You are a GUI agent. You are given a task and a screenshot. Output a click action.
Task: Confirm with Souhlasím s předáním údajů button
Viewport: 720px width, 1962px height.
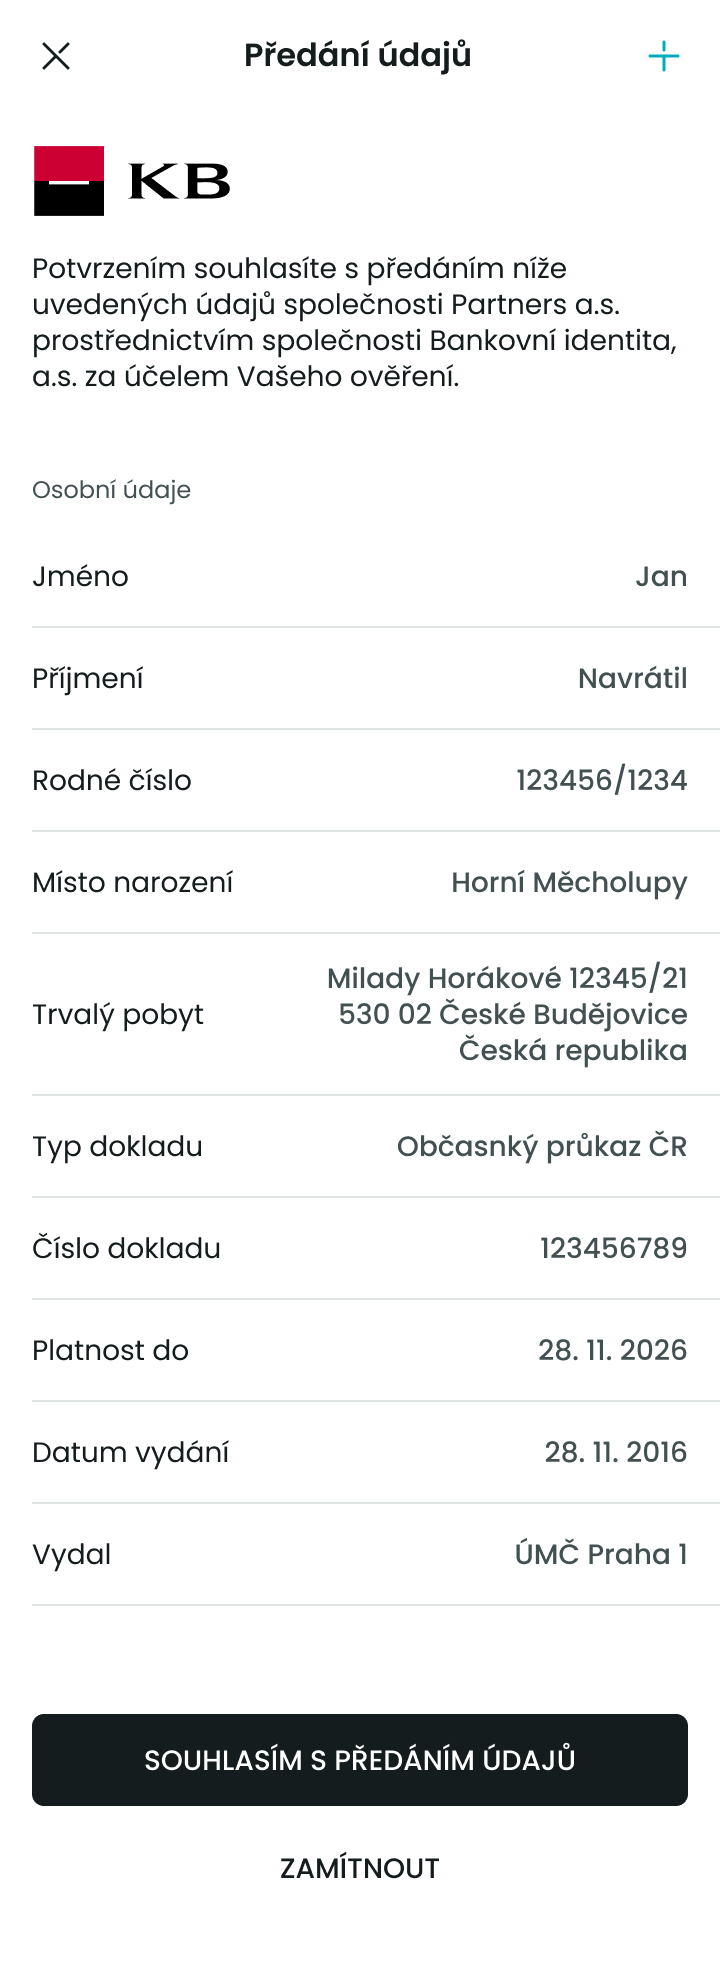(360, 1760)
